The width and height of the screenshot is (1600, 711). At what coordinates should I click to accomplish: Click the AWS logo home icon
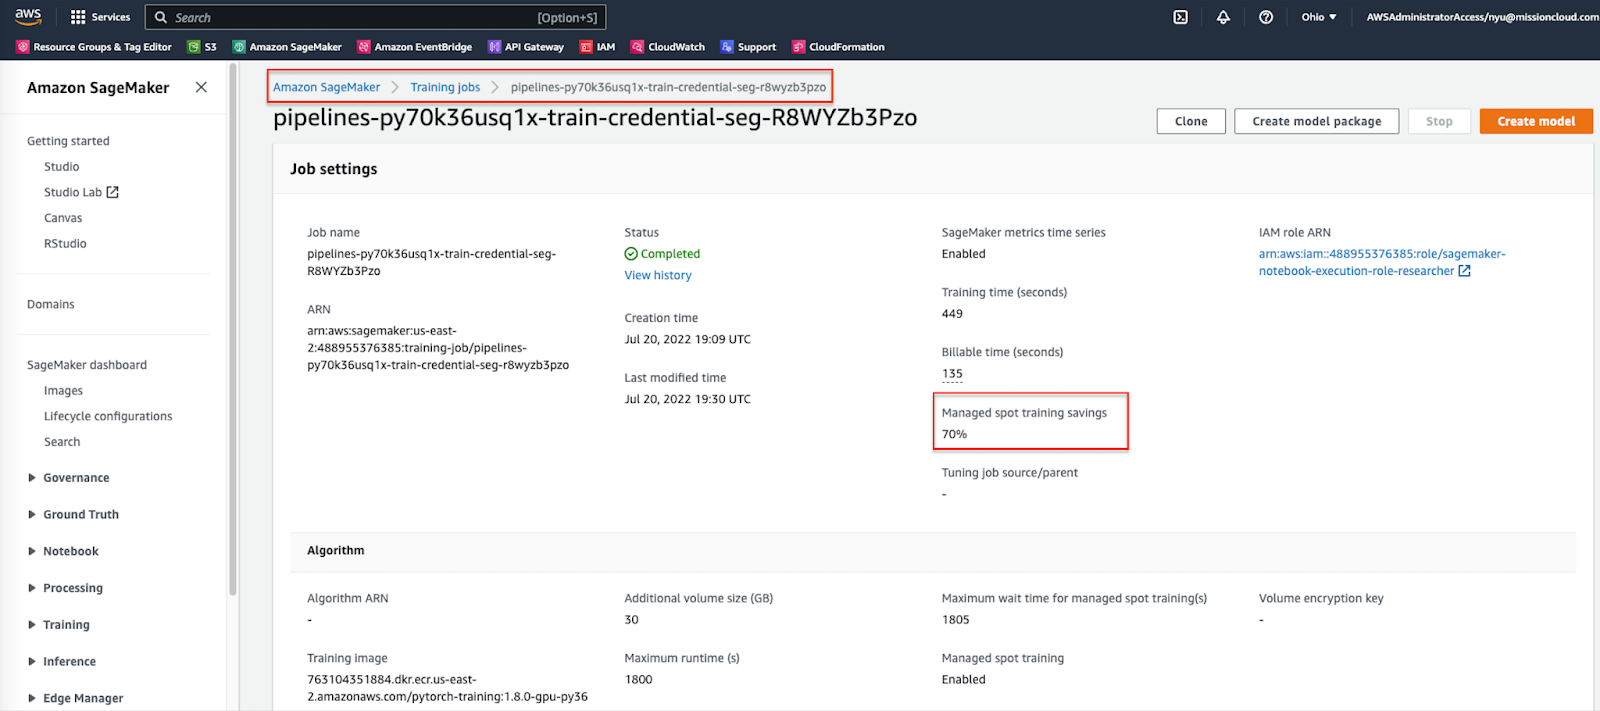28,16
